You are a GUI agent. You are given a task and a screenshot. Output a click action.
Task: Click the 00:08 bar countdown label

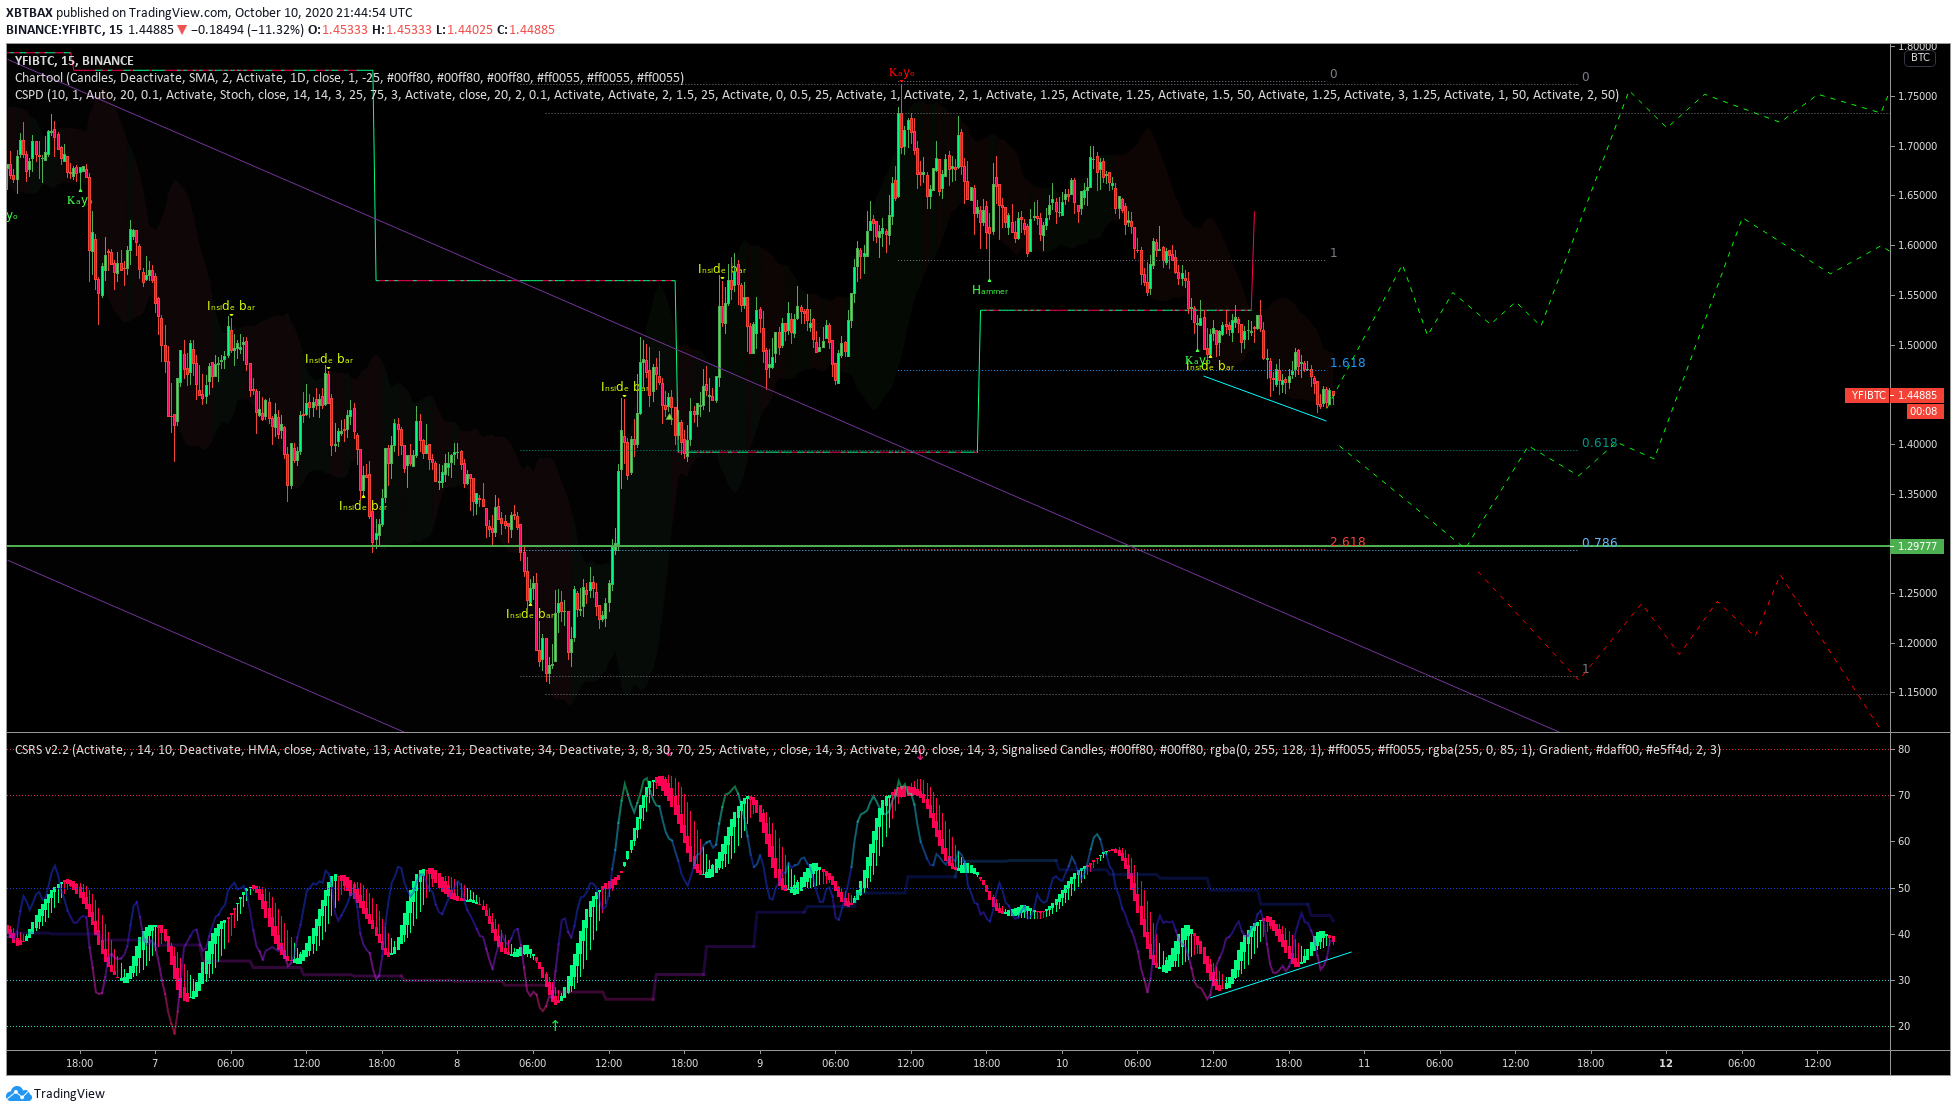point(1923,411)
